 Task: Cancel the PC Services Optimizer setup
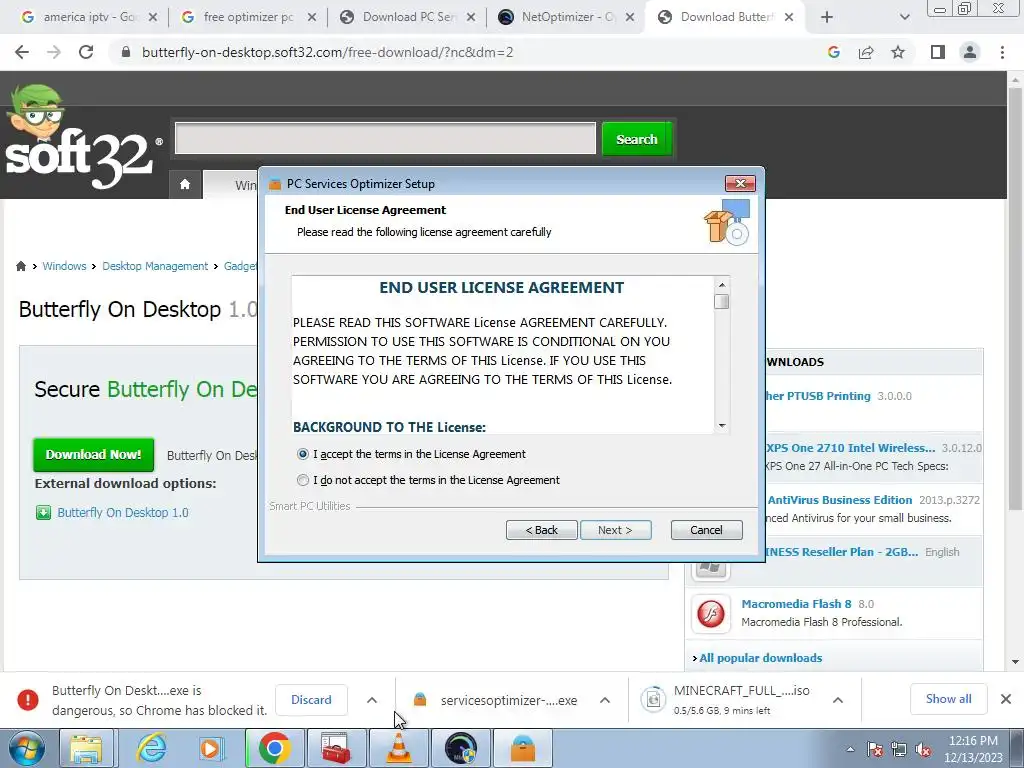[x=707, y=530]
